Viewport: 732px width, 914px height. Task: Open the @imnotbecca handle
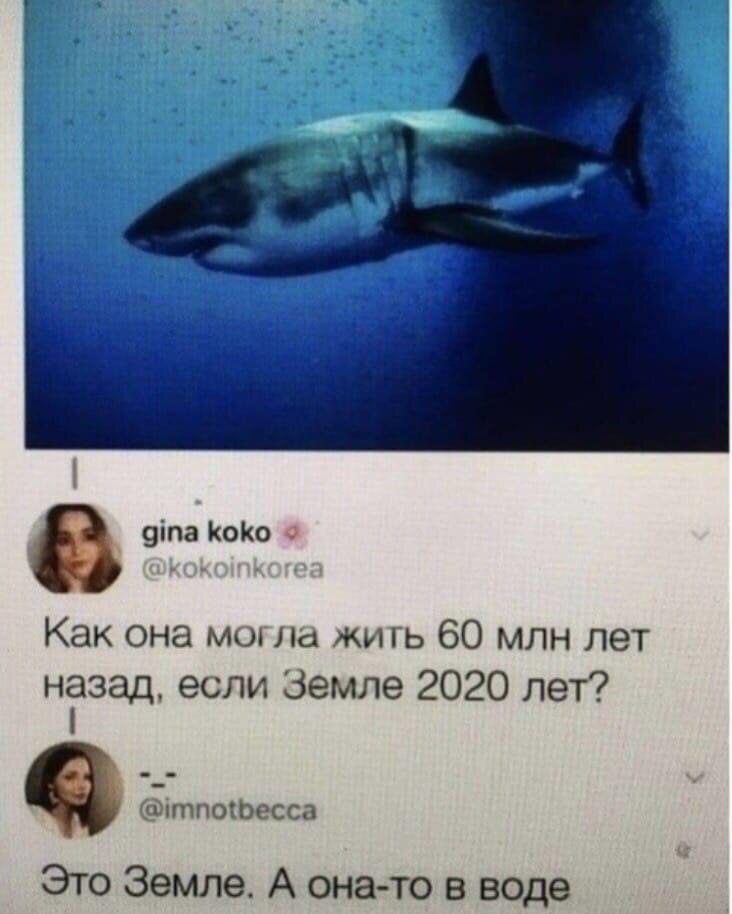(229, 810)
